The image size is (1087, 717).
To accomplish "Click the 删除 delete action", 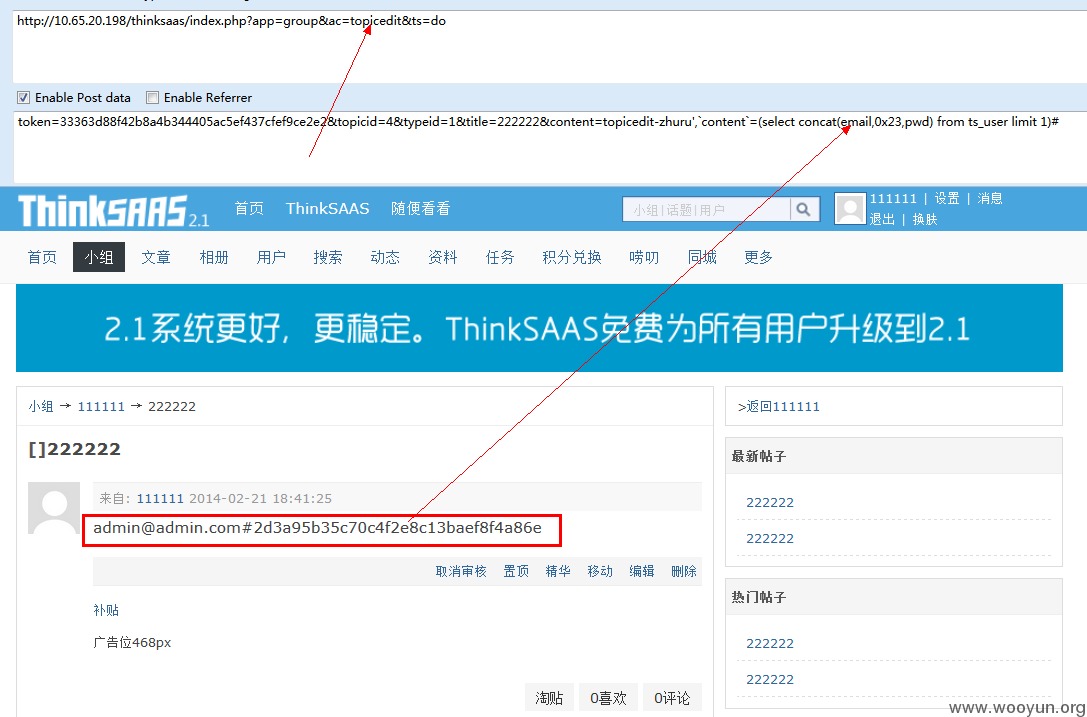I will (x=684, y=571).
